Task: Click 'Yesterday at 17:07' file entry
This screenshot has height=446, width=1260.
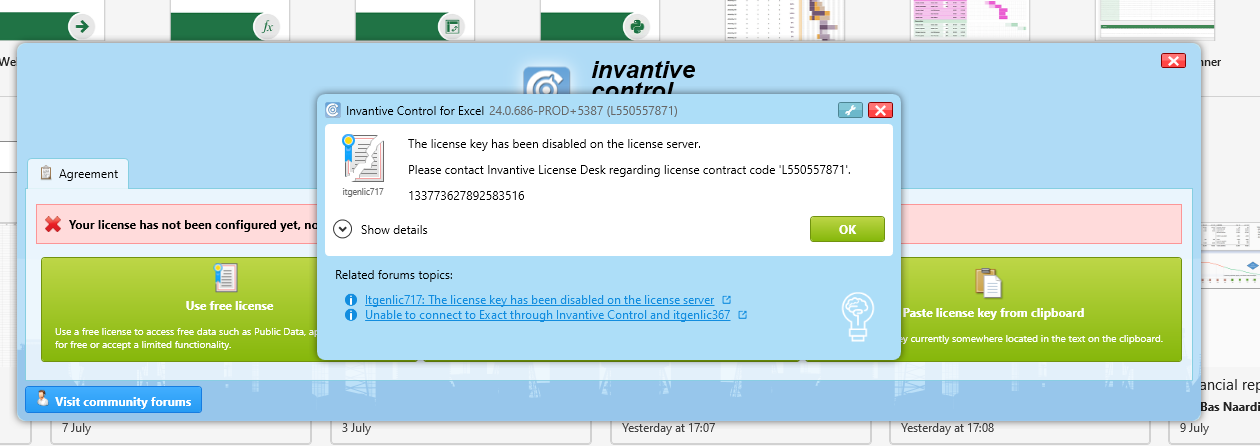Action: tap(669, 428)
